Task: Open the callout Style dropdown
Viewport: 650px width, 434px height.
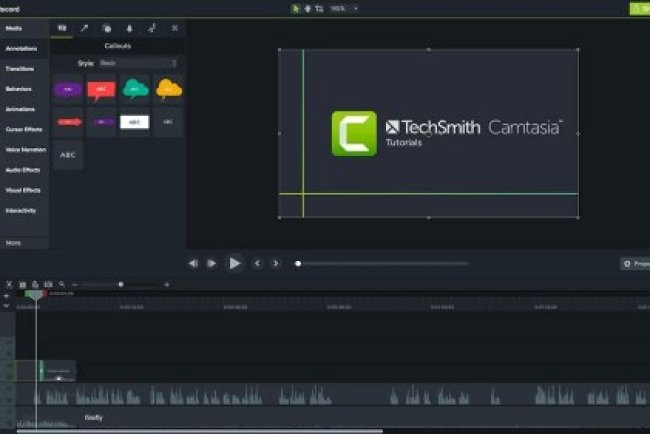Action: click(138, 63)
